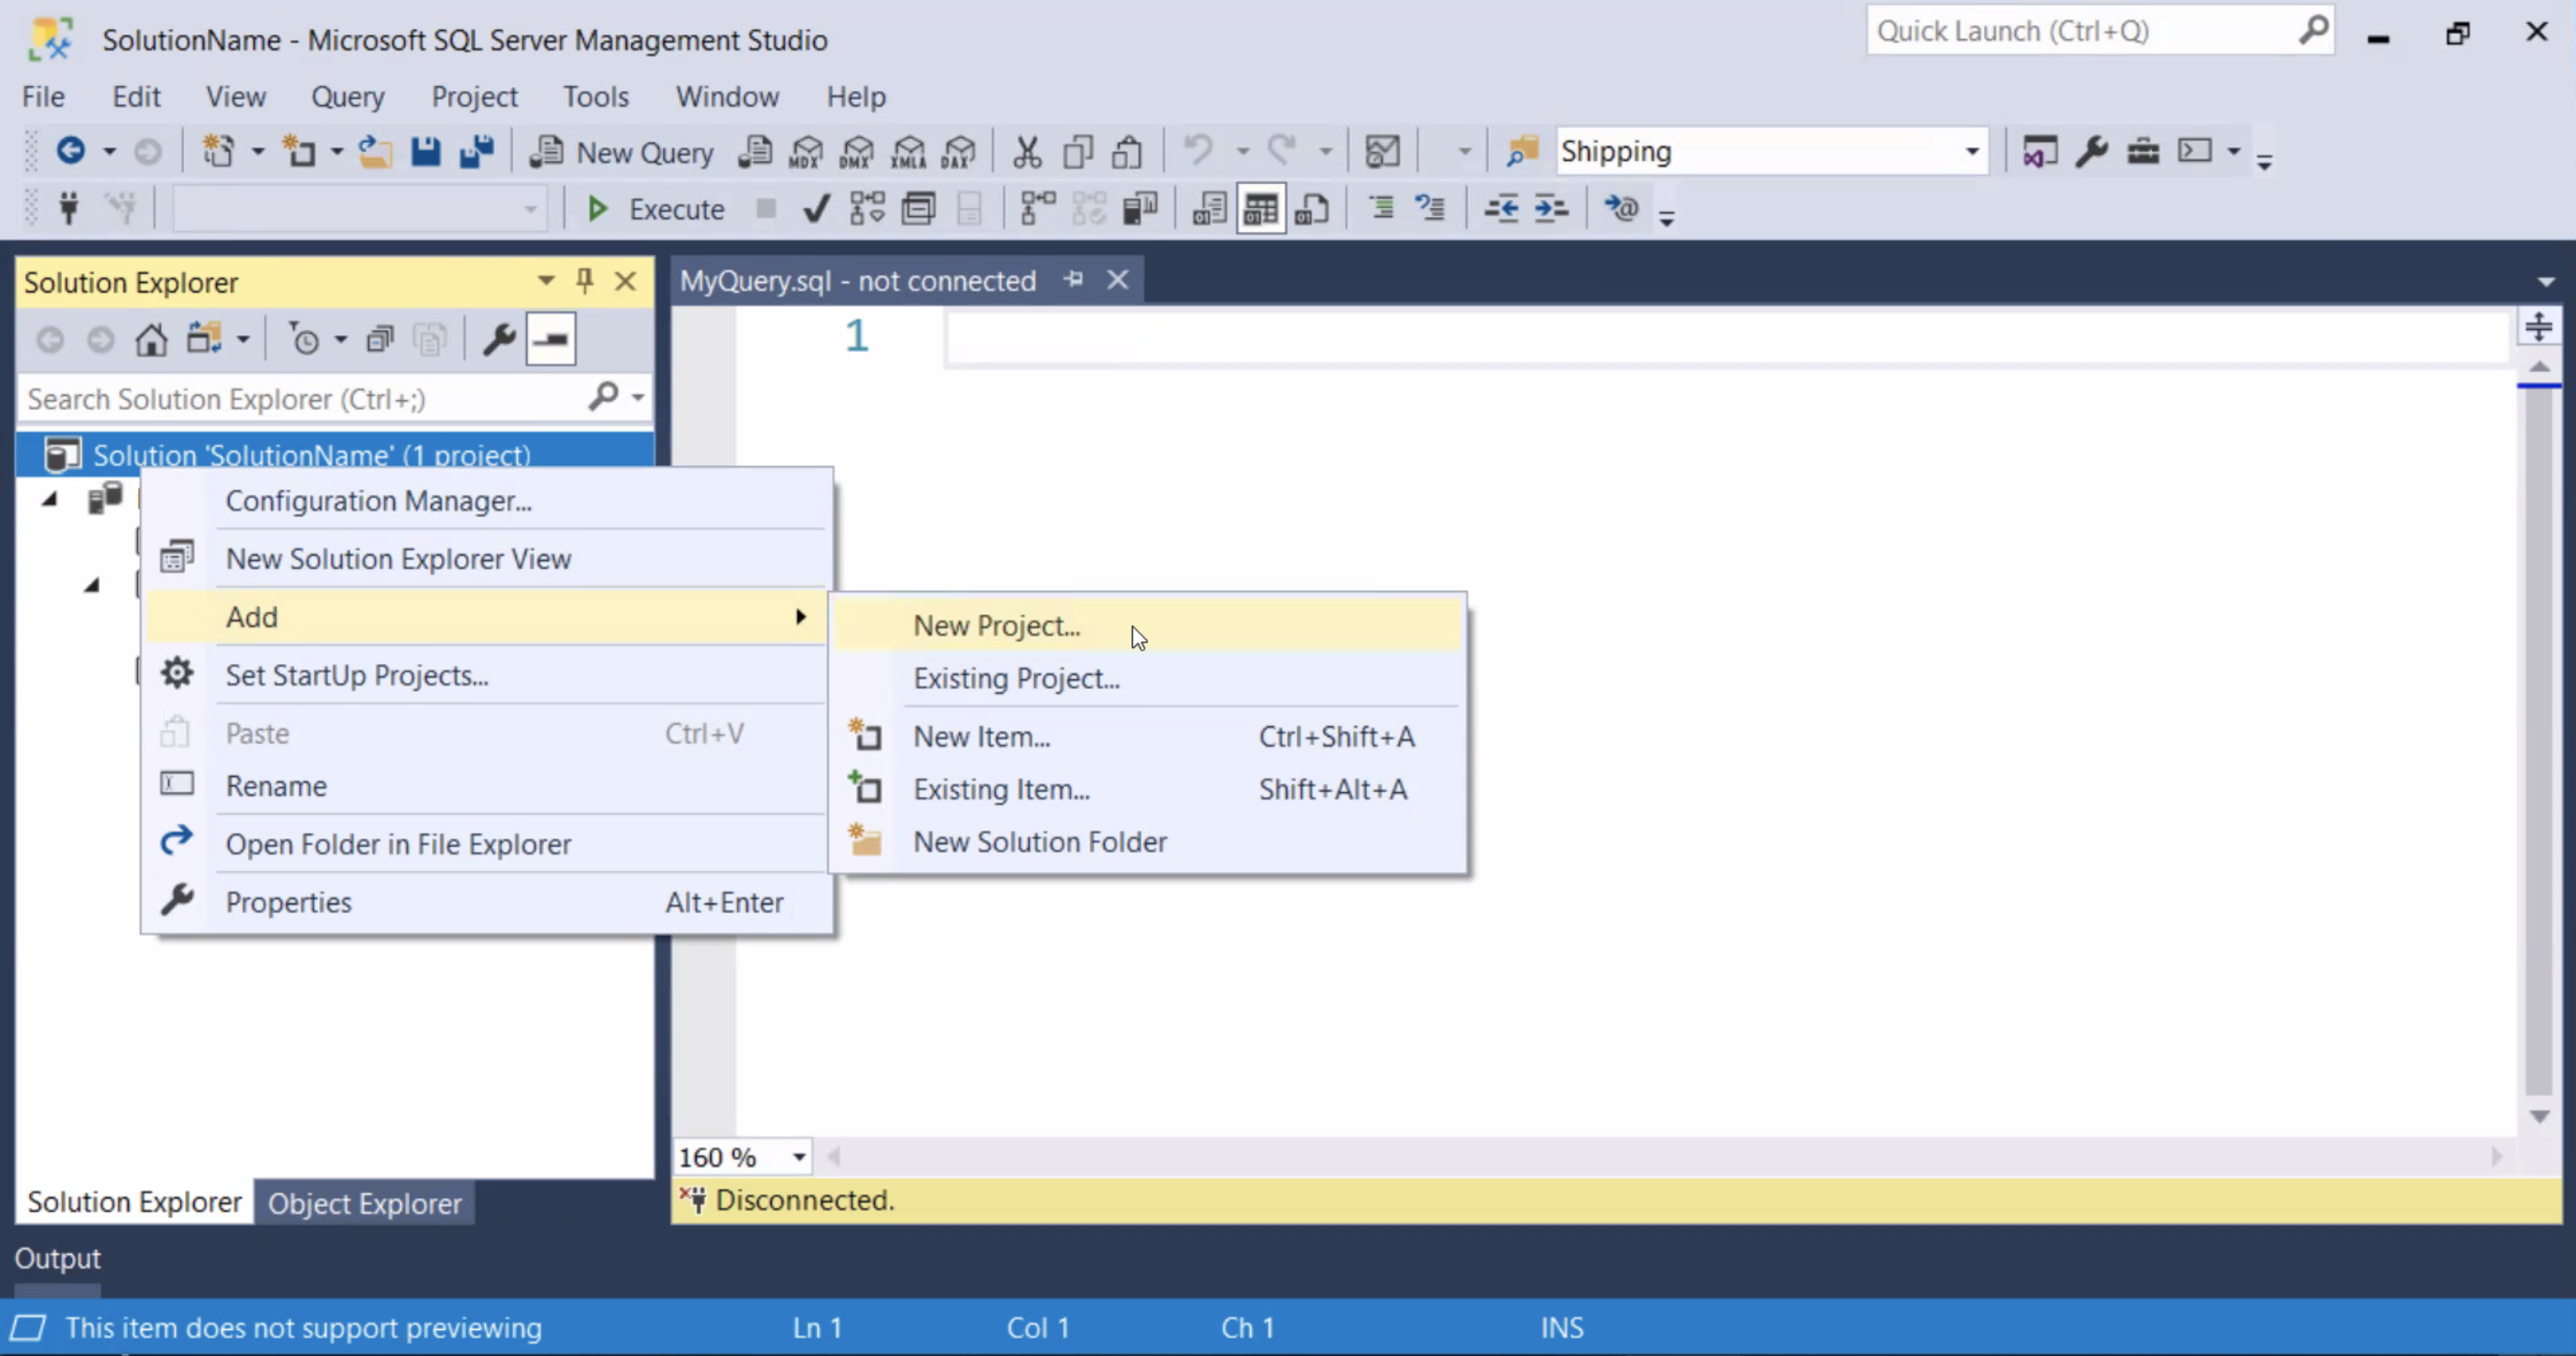Click the Copy icon in main toolbar
The width and height of the screenshot is (2576, 1356).
1078,152
